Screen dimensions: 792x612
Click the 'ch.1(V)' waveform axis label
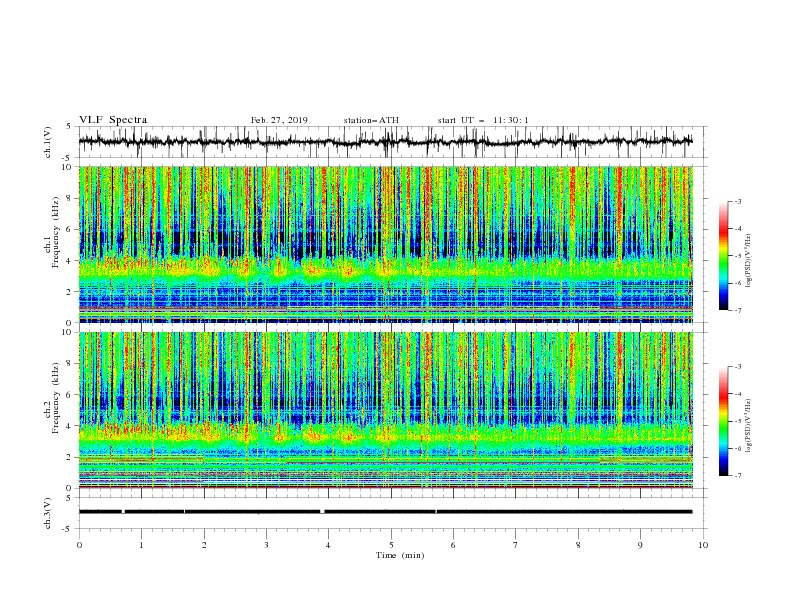(x=48, y=142)
